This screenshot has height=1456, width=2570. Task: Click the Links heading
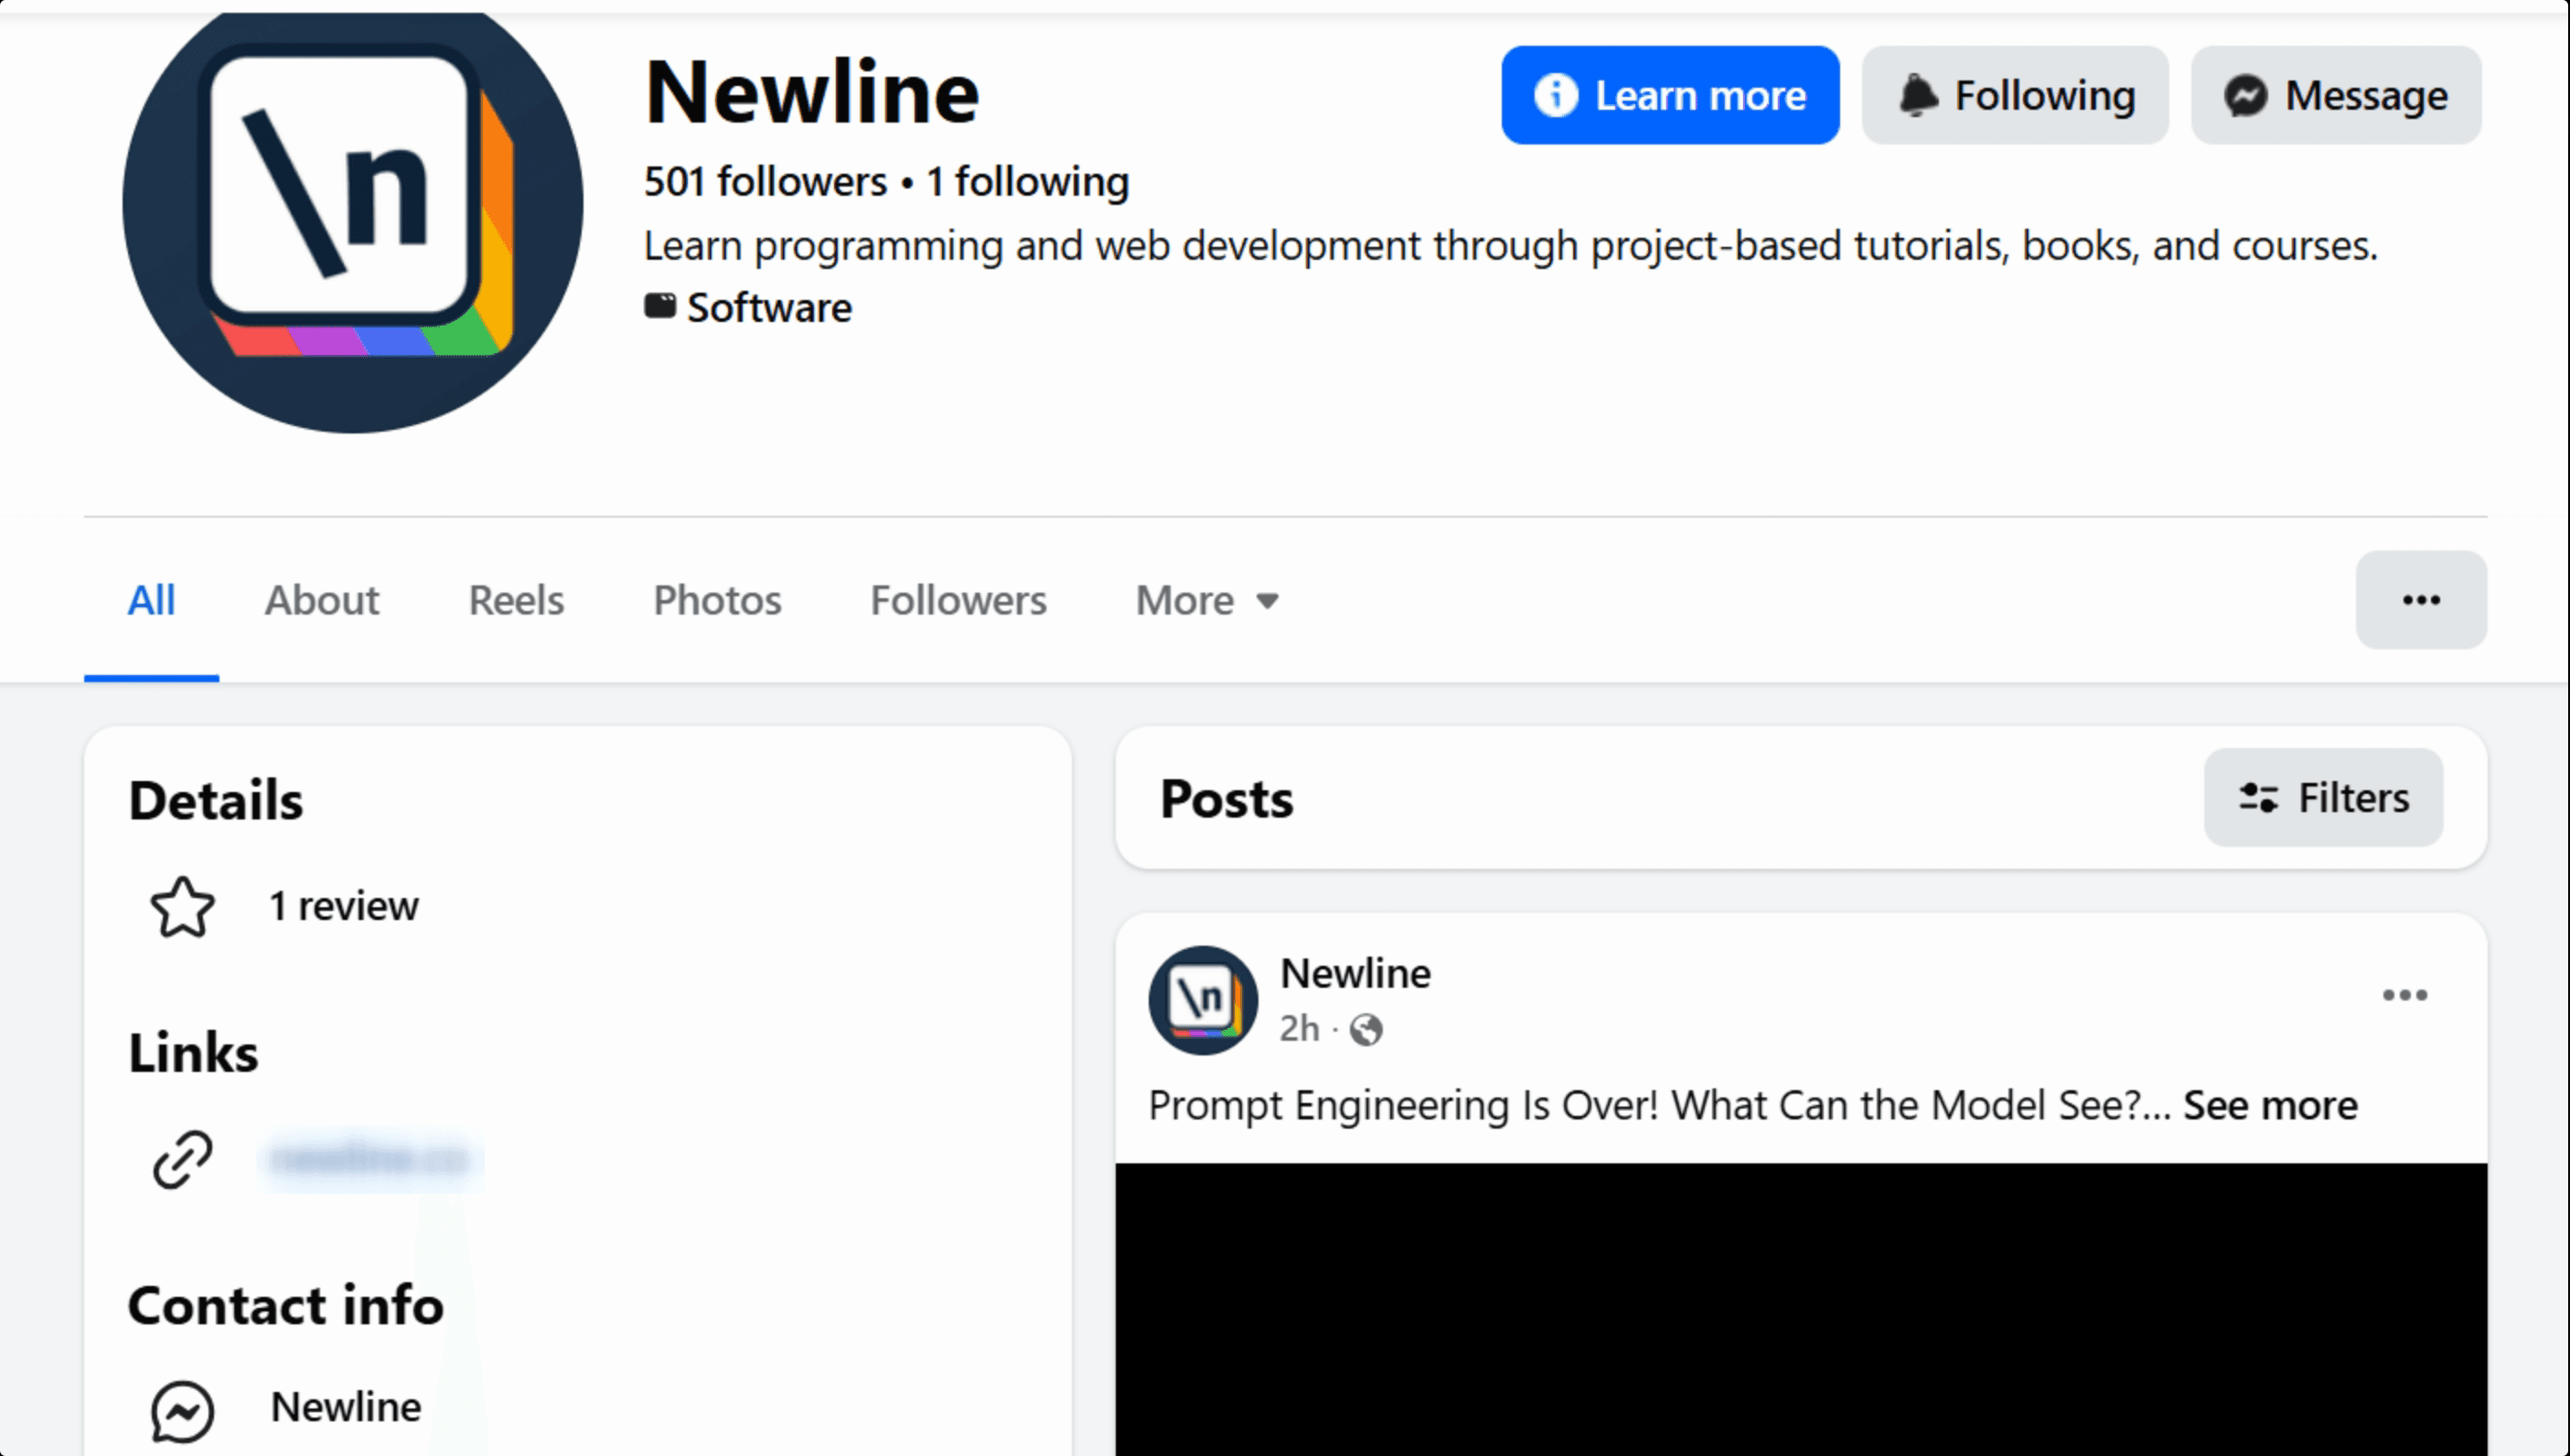pos(193,1053)
